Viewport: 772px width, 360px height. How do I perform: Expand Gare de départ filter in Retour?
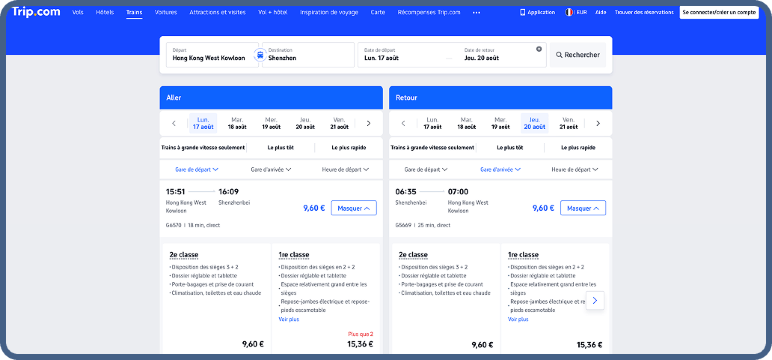[x=426, y=169]
